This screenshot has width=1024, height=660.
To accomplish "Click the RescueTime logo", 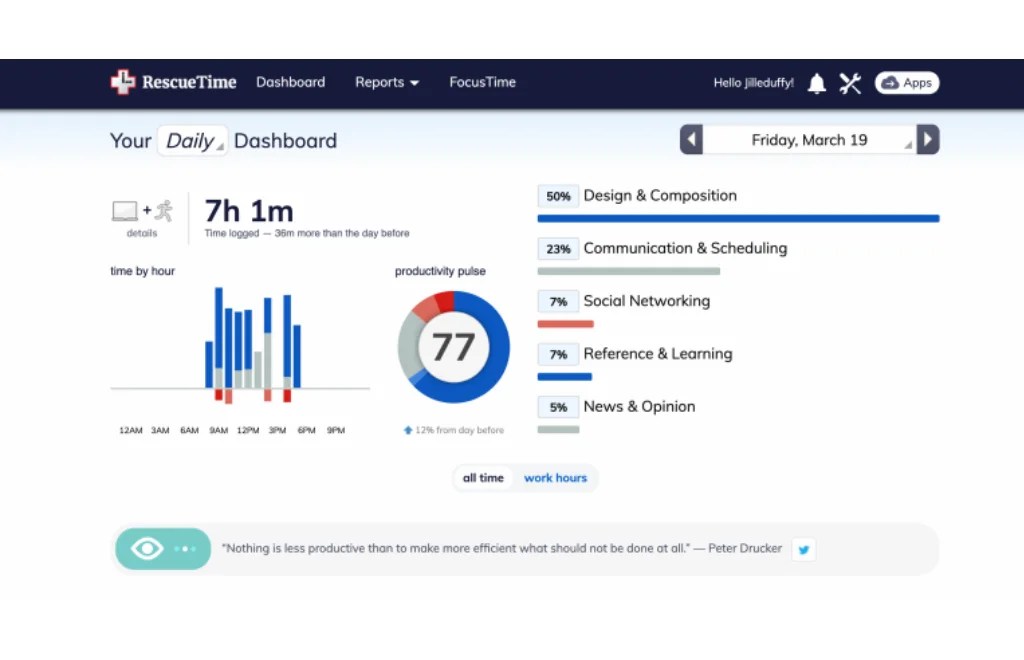I will 172,82.
